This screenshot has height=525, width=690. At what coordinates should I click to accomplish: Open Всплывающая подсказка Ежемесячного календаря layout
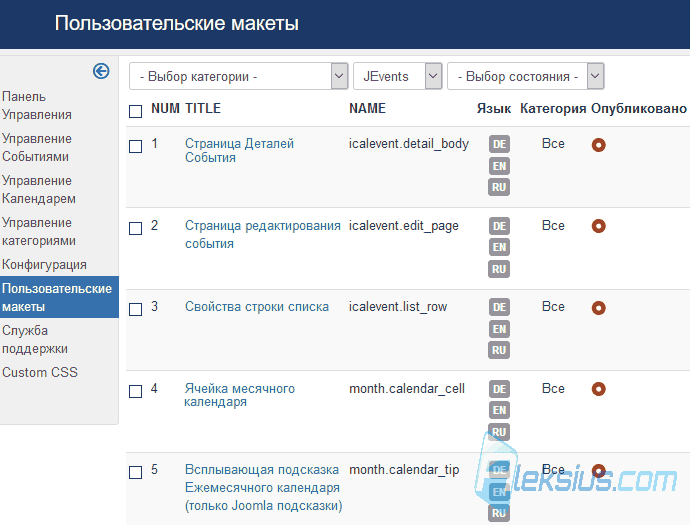coord(263,488)
